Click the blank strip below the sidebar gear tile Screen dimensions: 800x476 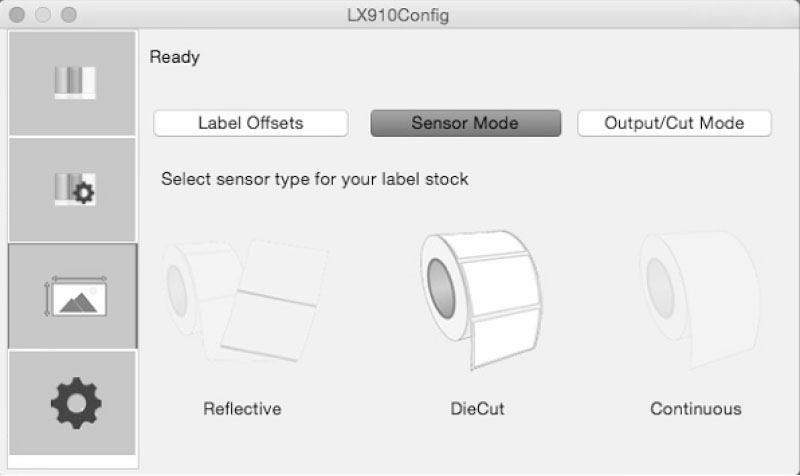(x=72, y=462)
